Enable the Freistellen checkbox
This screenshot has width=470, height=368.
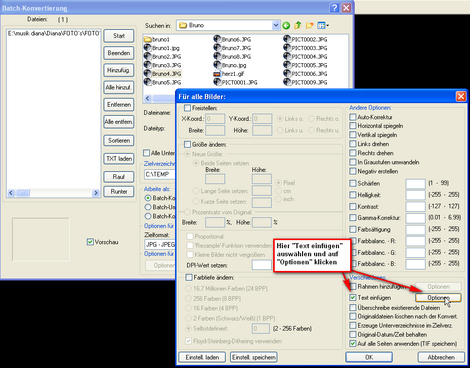[187, 108]
